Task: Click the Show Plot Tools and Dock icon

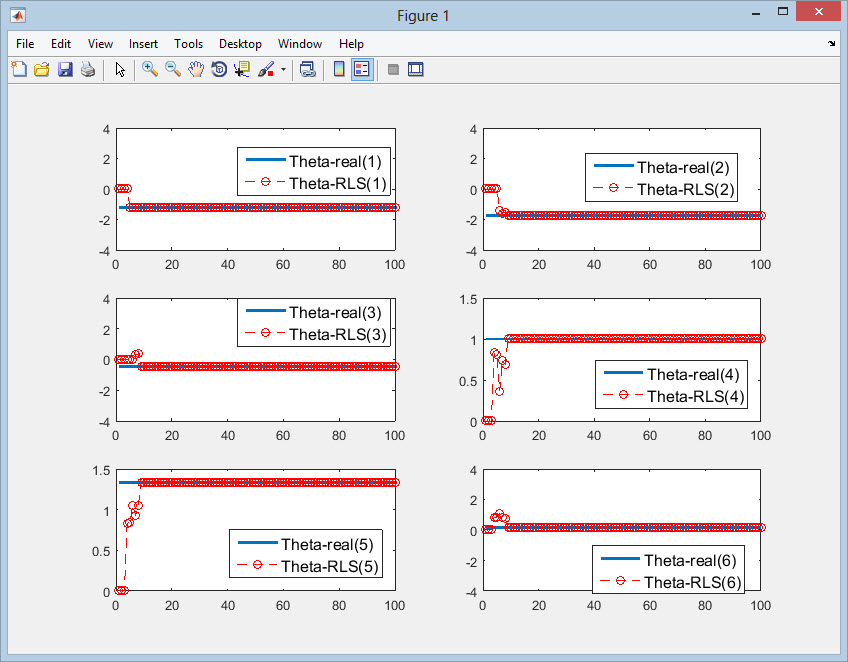Action: pyautogui.click(x=415, y=69)
